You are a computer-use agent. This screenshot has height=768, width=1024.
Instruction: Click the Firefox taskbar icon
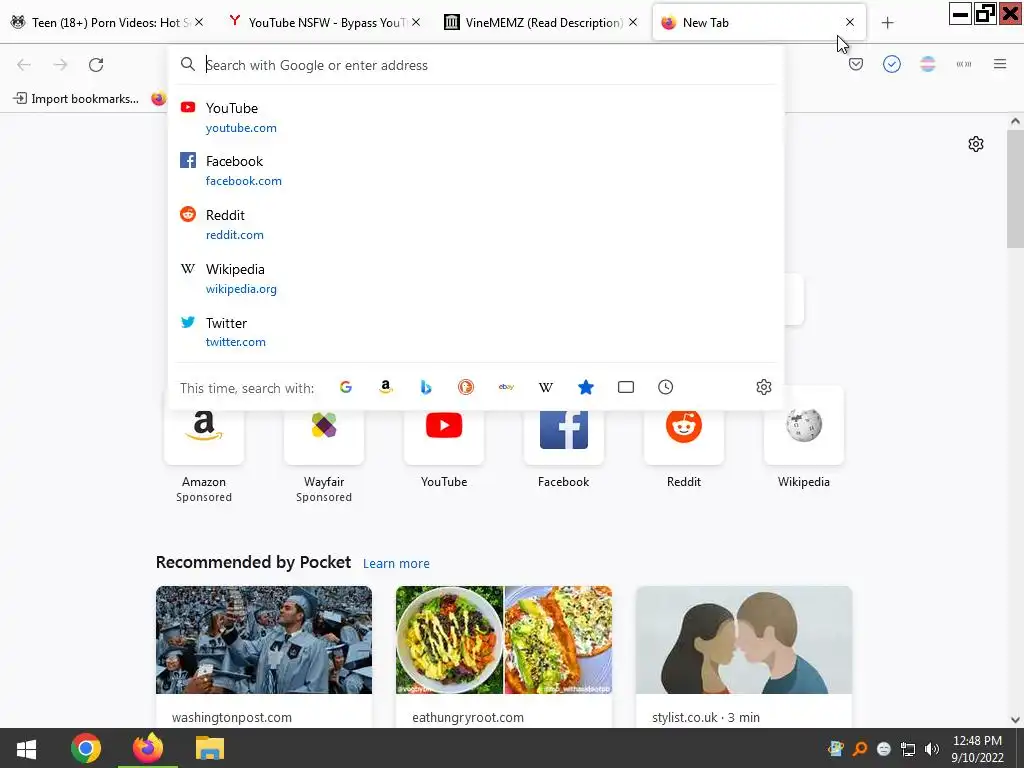pyautogui.click(x=148, y=748)
